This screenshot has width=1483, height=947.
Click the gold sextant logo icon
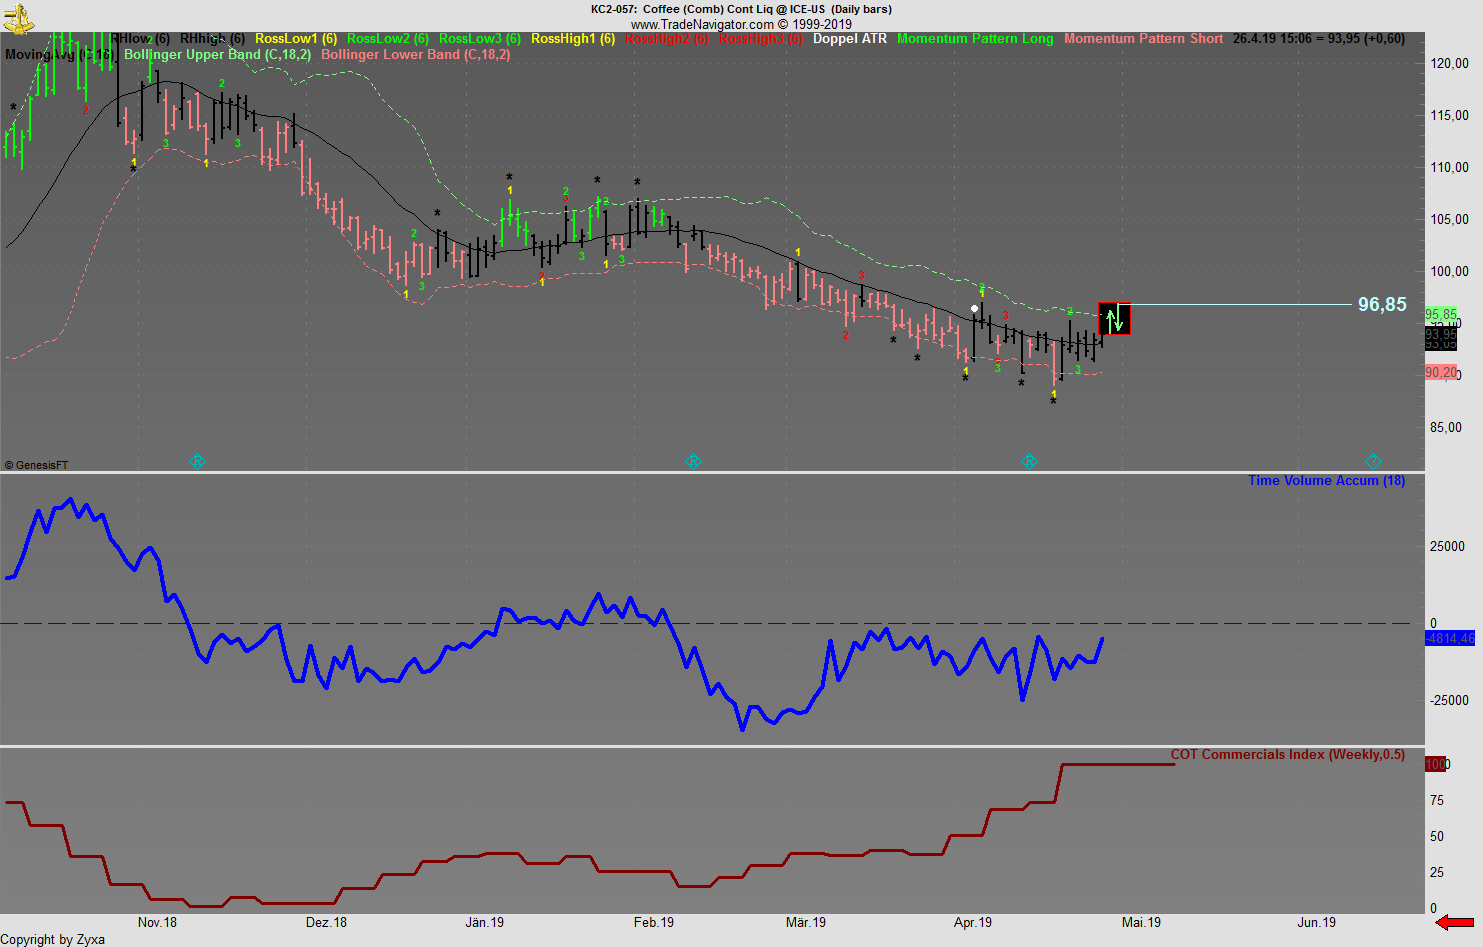pos(18,15)
